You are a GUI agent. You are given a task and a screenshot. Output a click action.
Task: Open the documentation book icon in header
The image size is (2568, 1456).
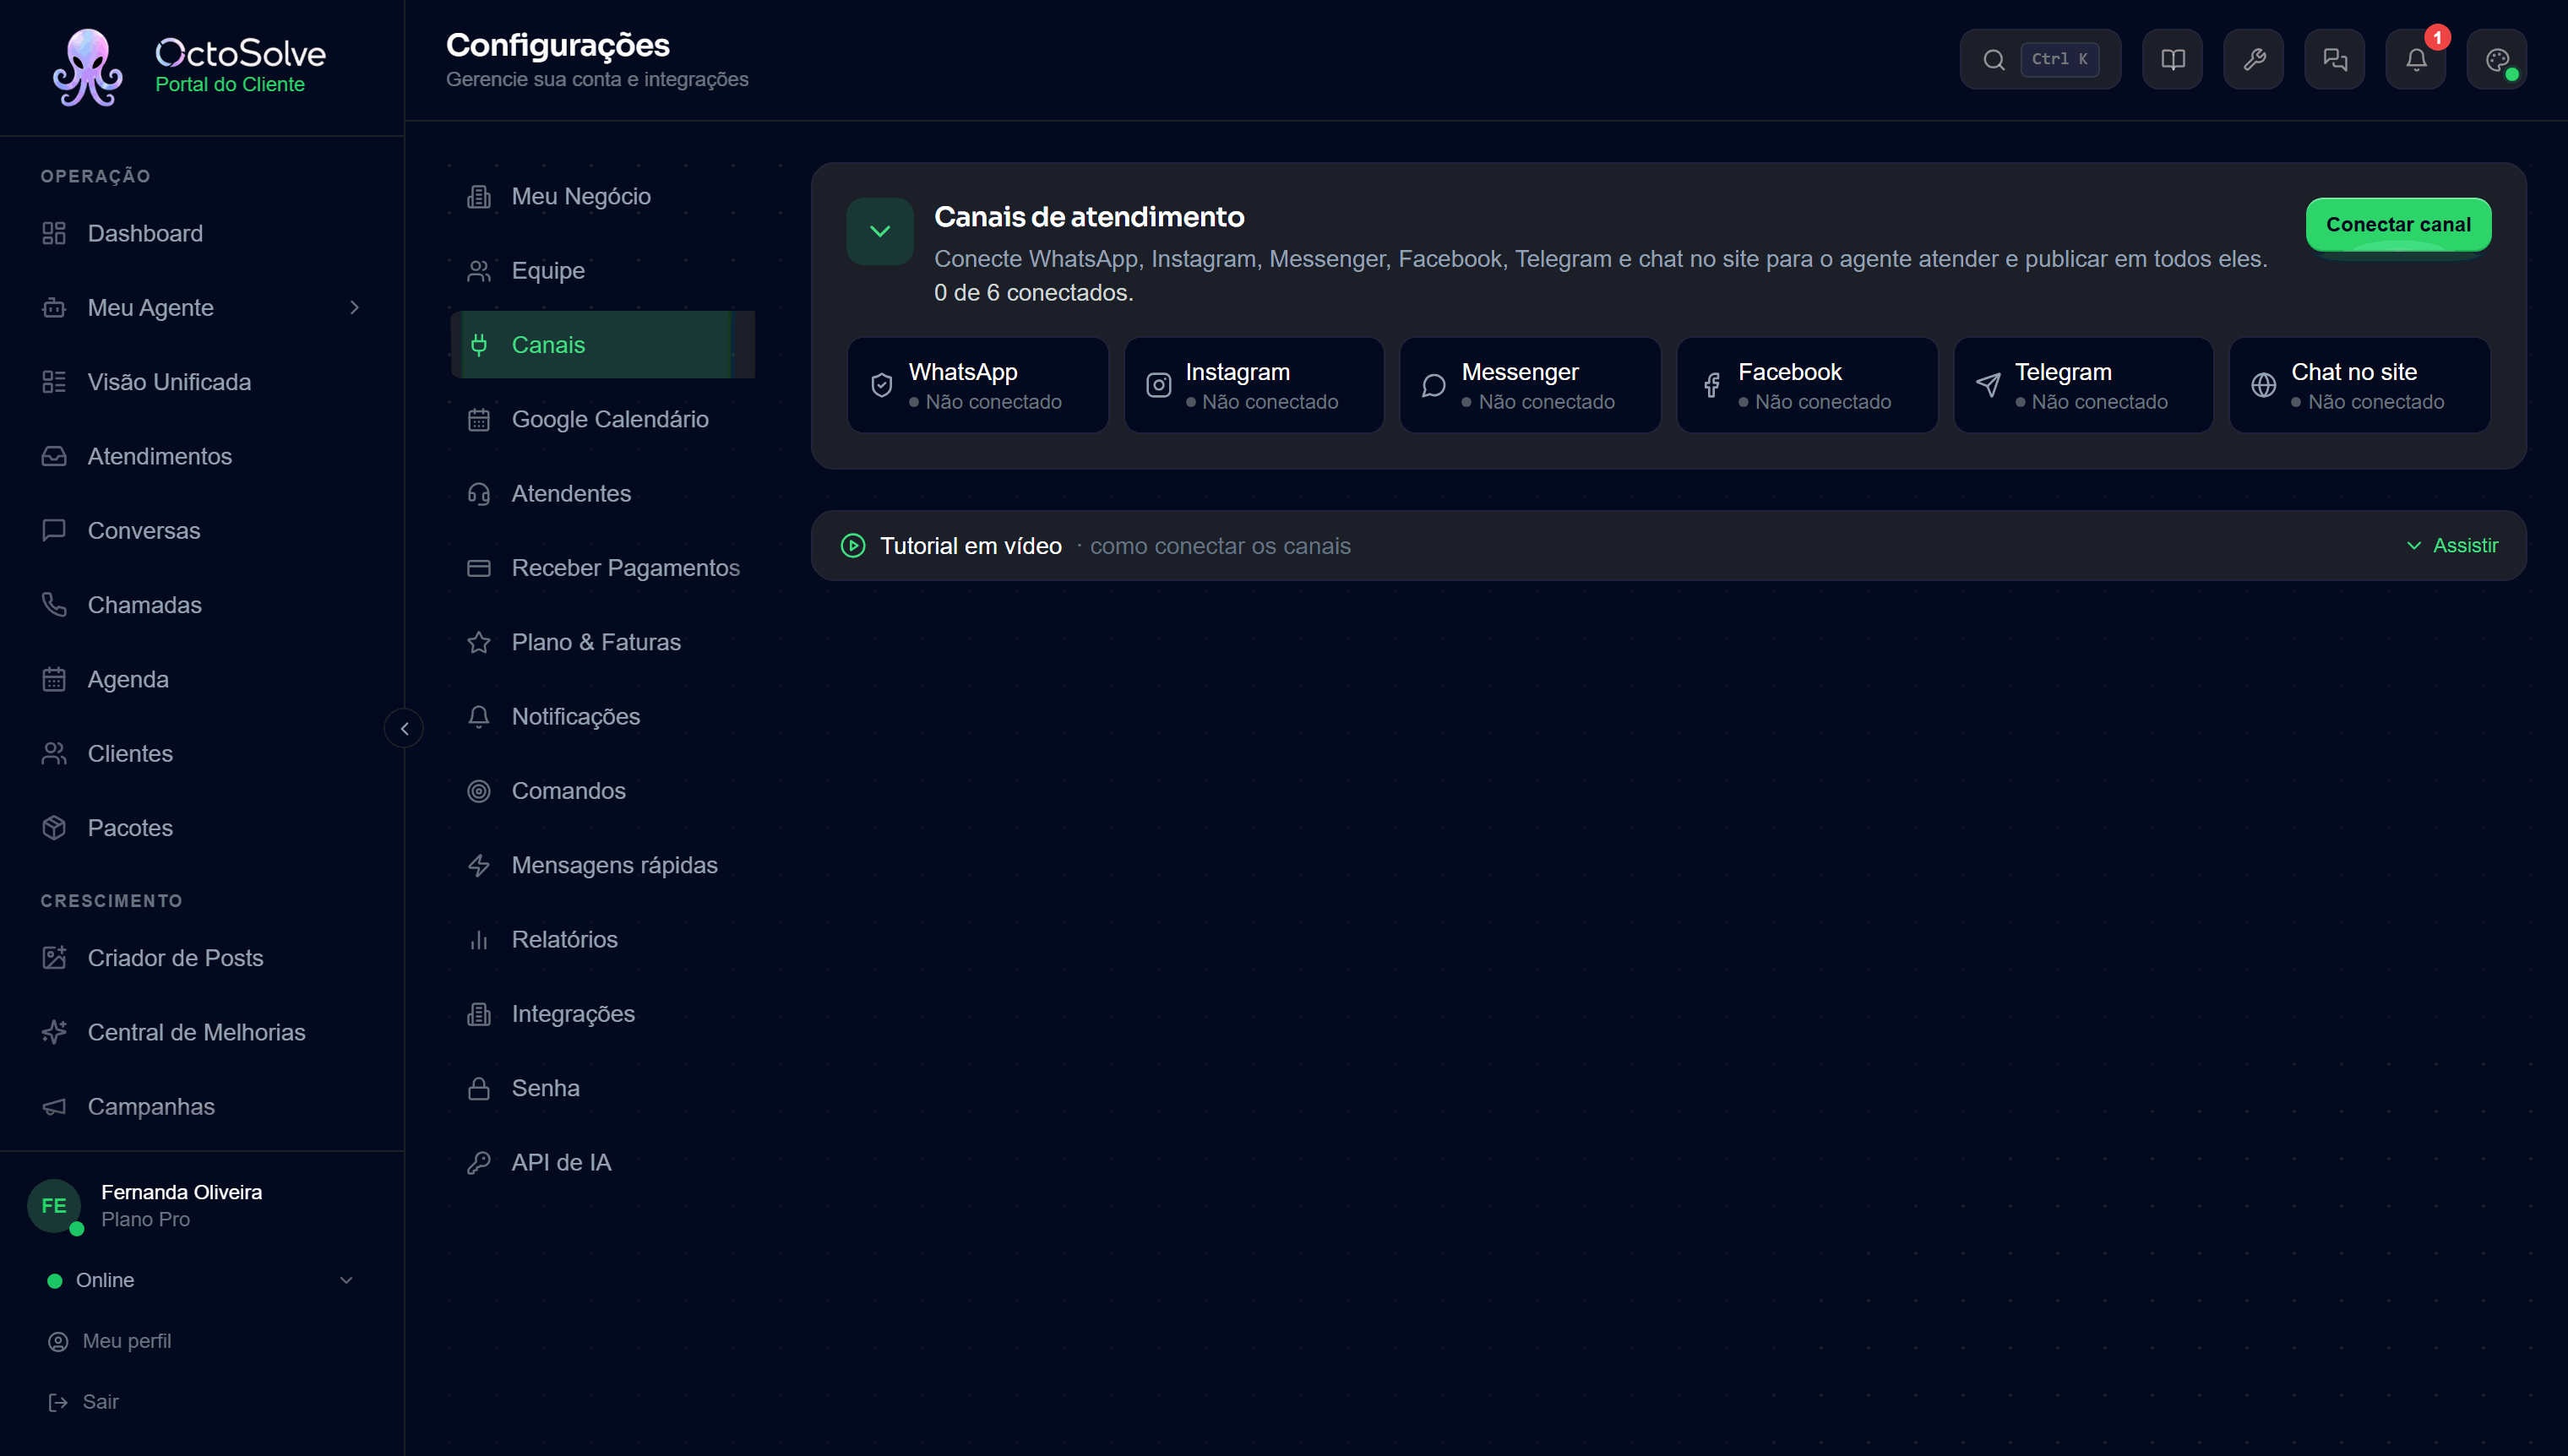2172,60
